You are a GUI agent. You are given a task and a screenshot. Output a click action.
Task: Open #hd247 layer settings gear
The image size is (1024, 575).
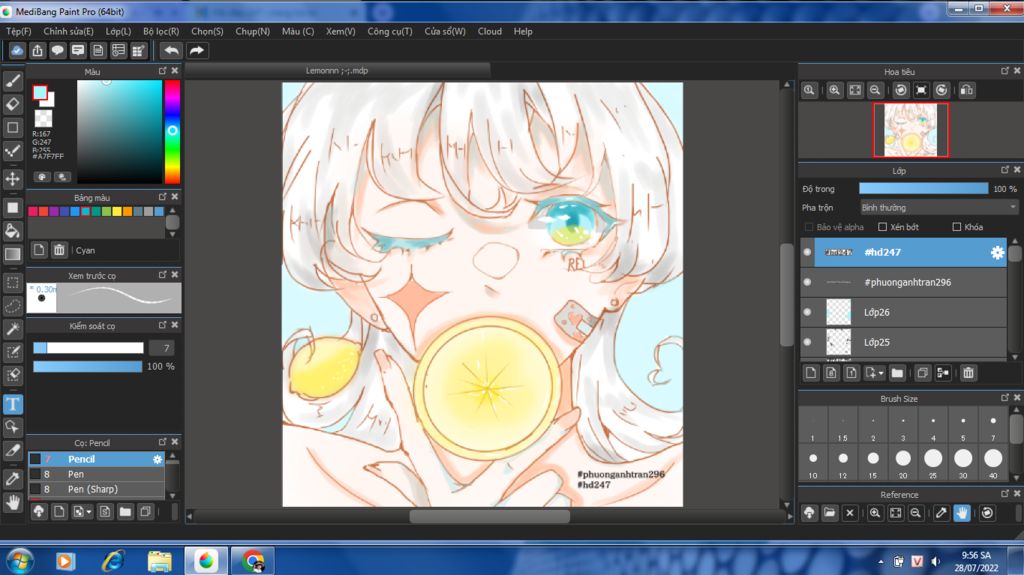997,252
